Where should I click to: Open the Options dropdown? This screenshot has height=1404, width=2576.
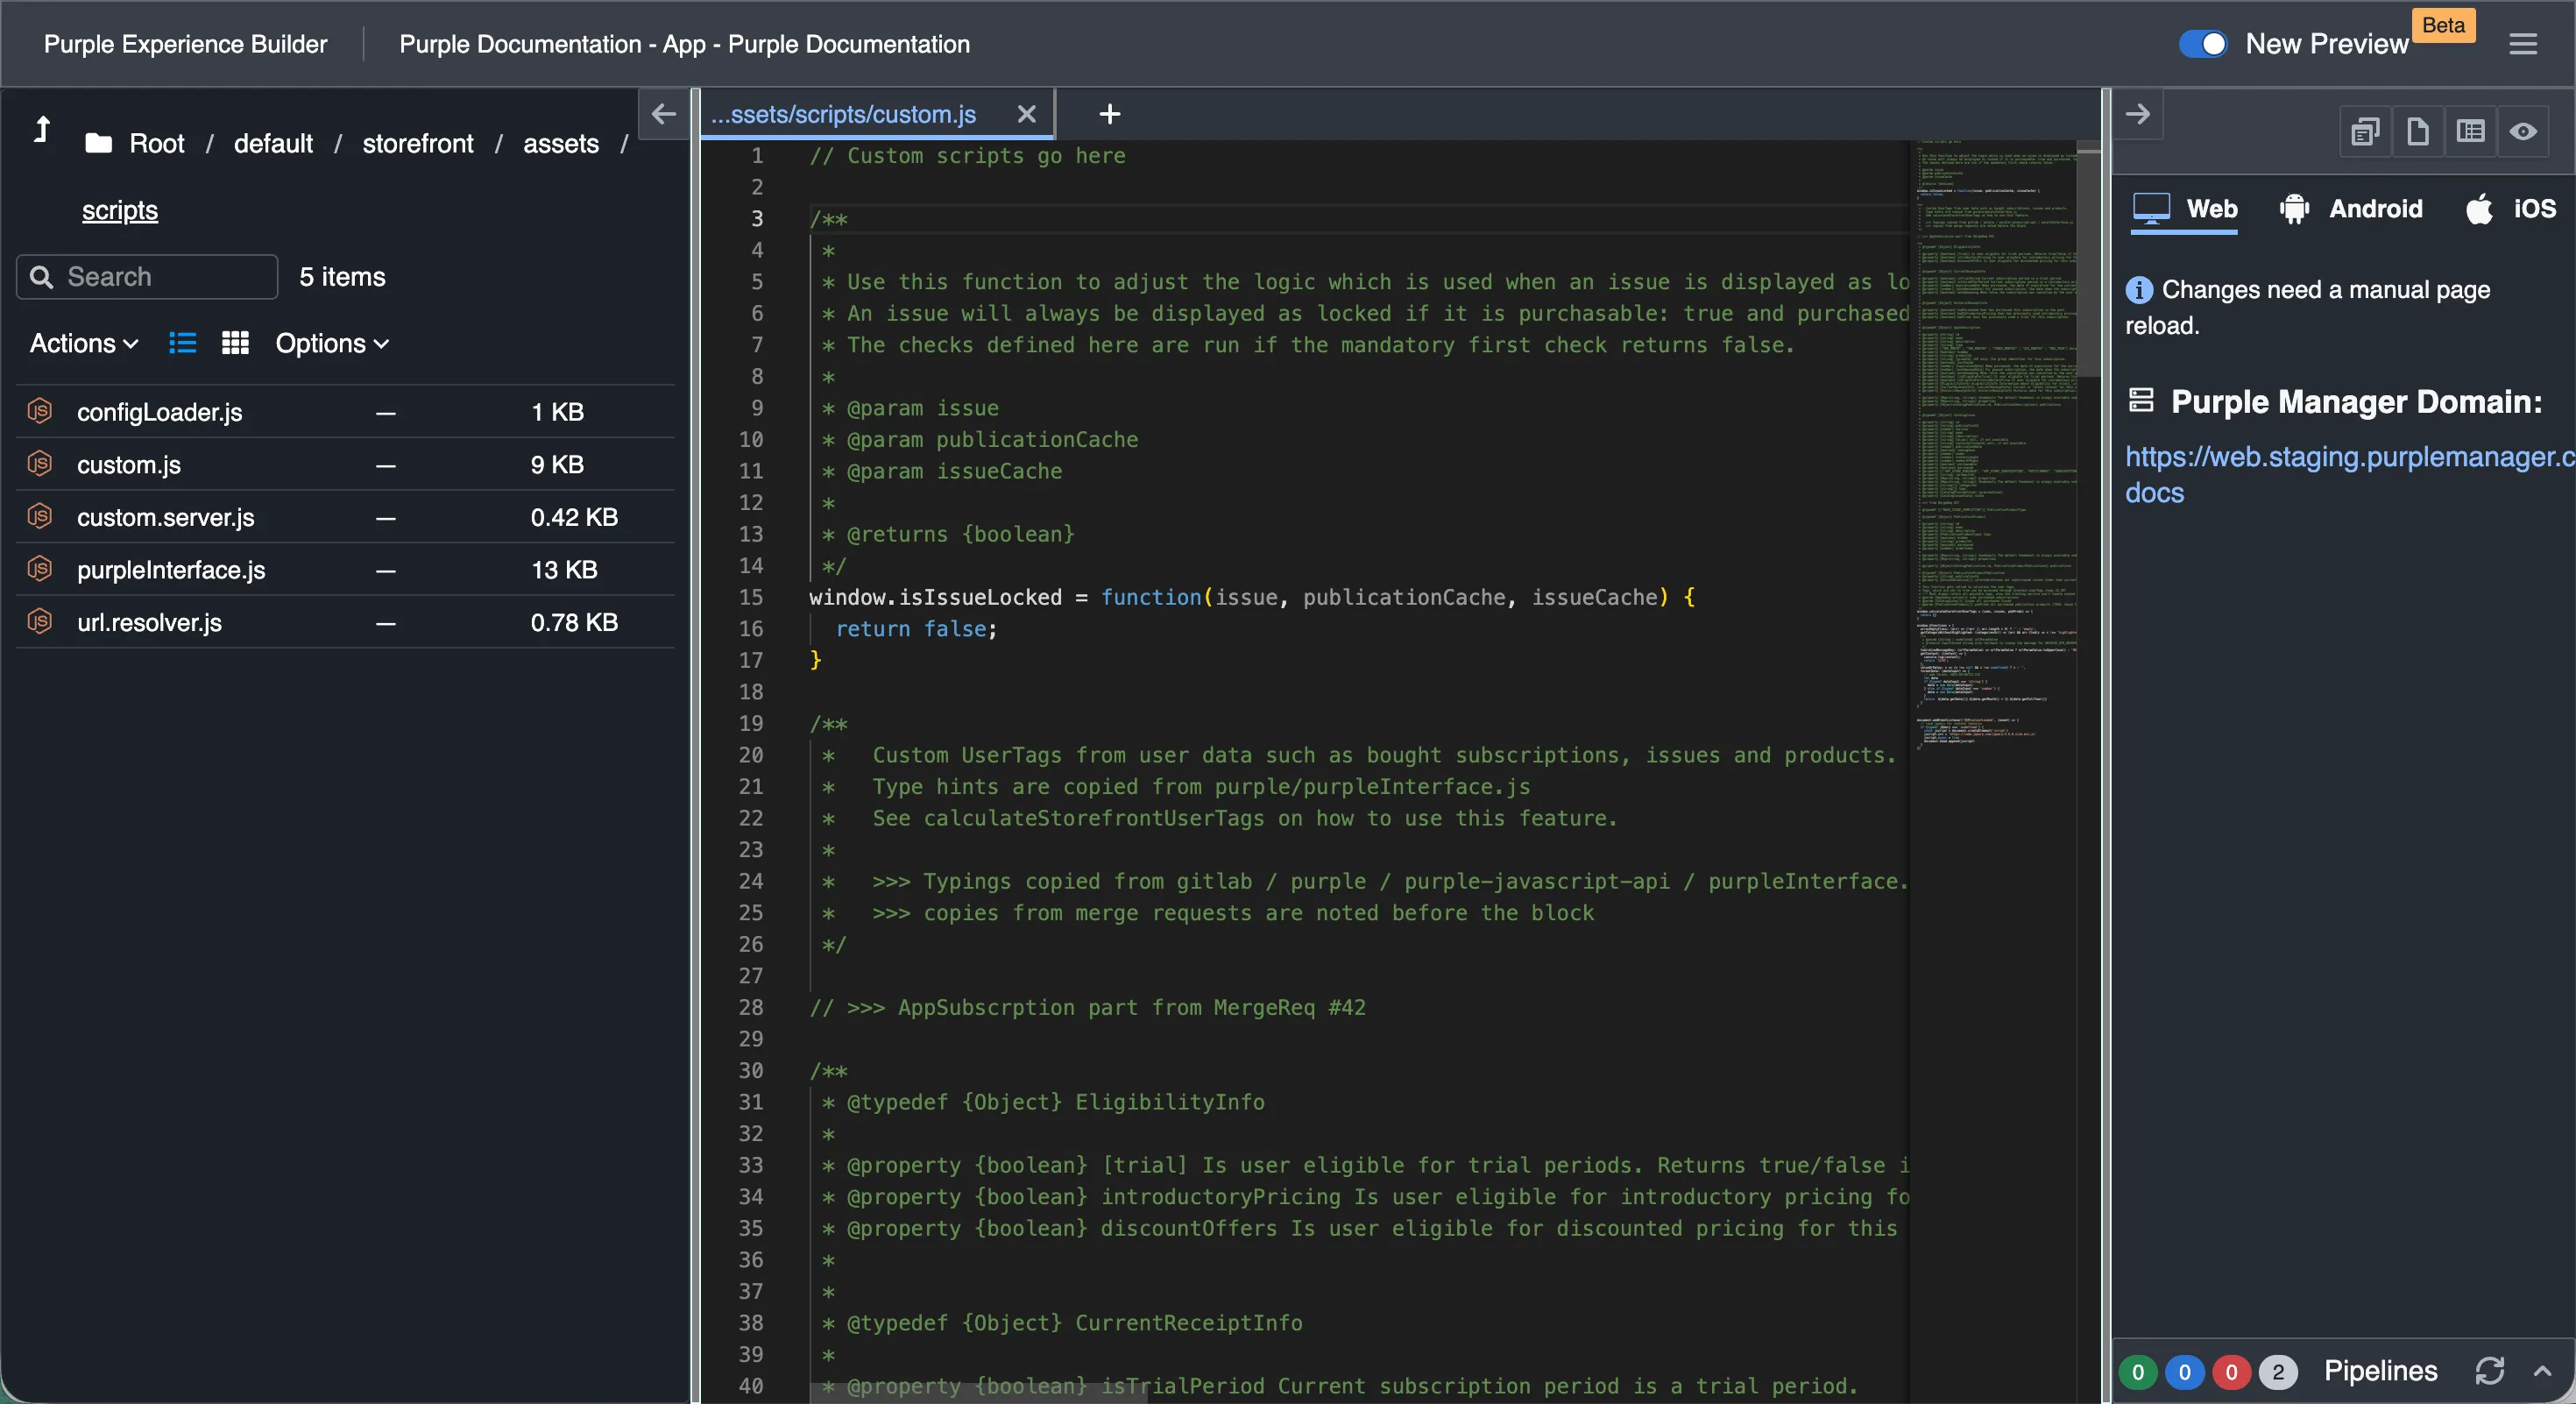pyautogui.click(x=332, y=344)
